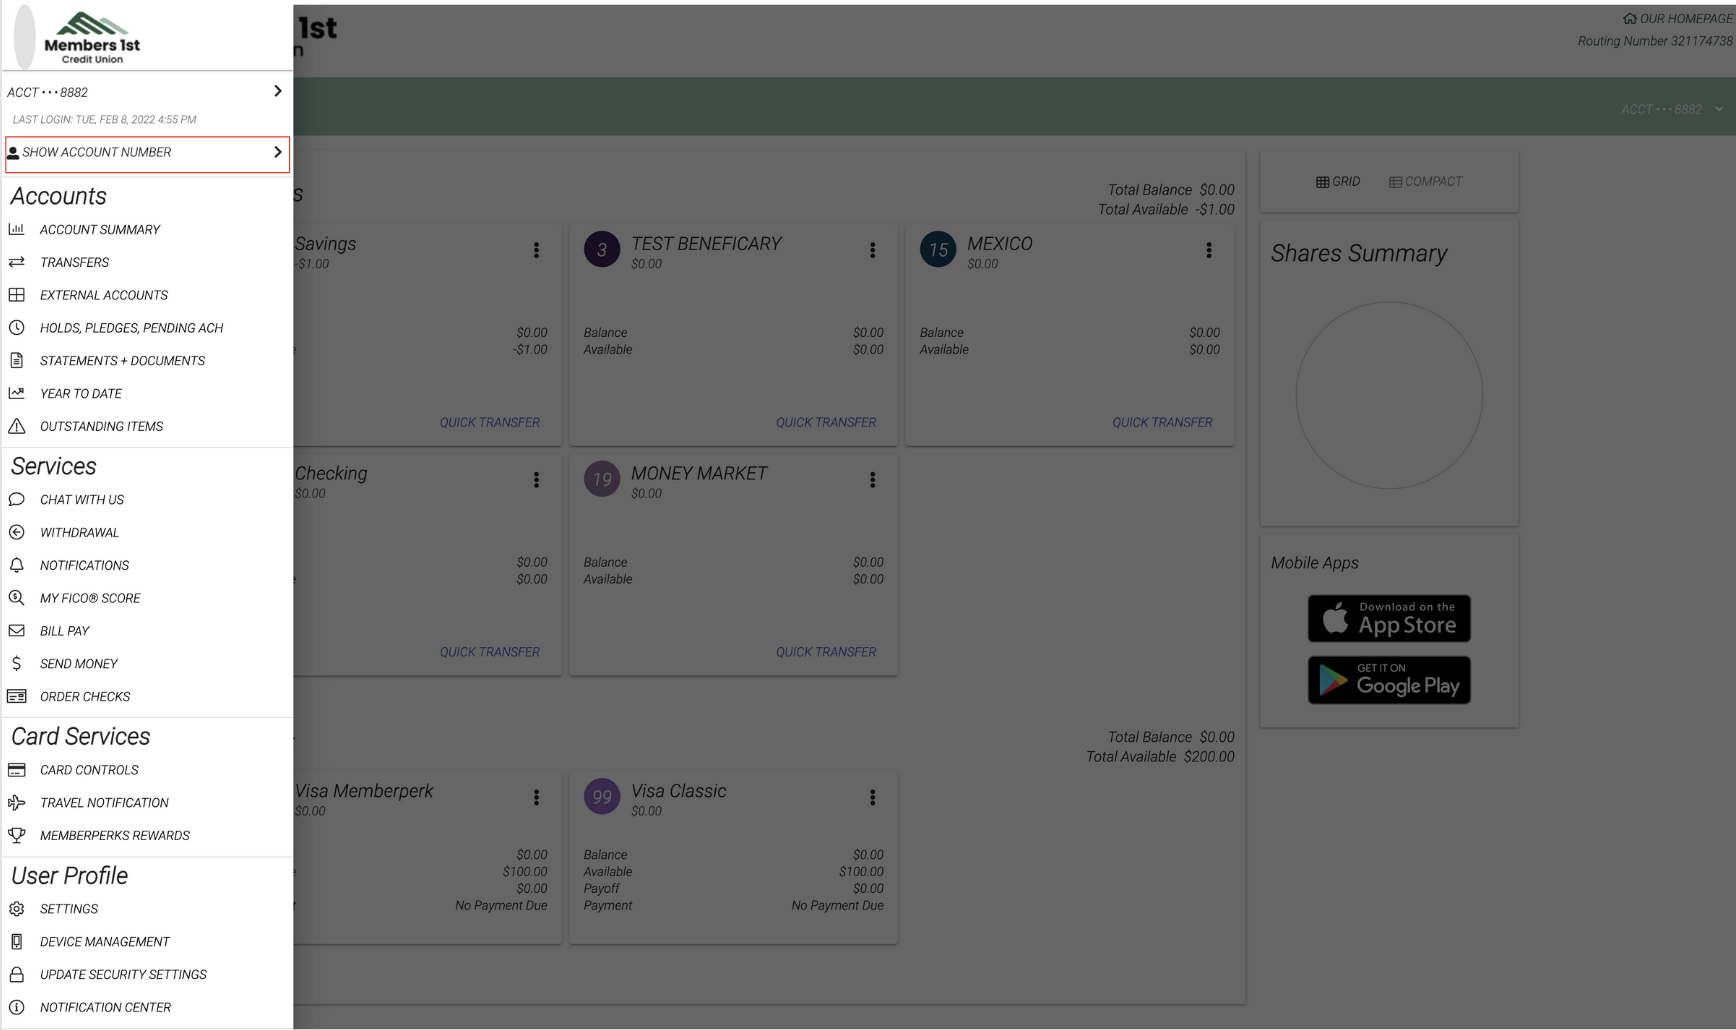Click Quick Transfer on Money Market card
Viewport: 1736px width, 1030px height.
[x=825, y=652]
